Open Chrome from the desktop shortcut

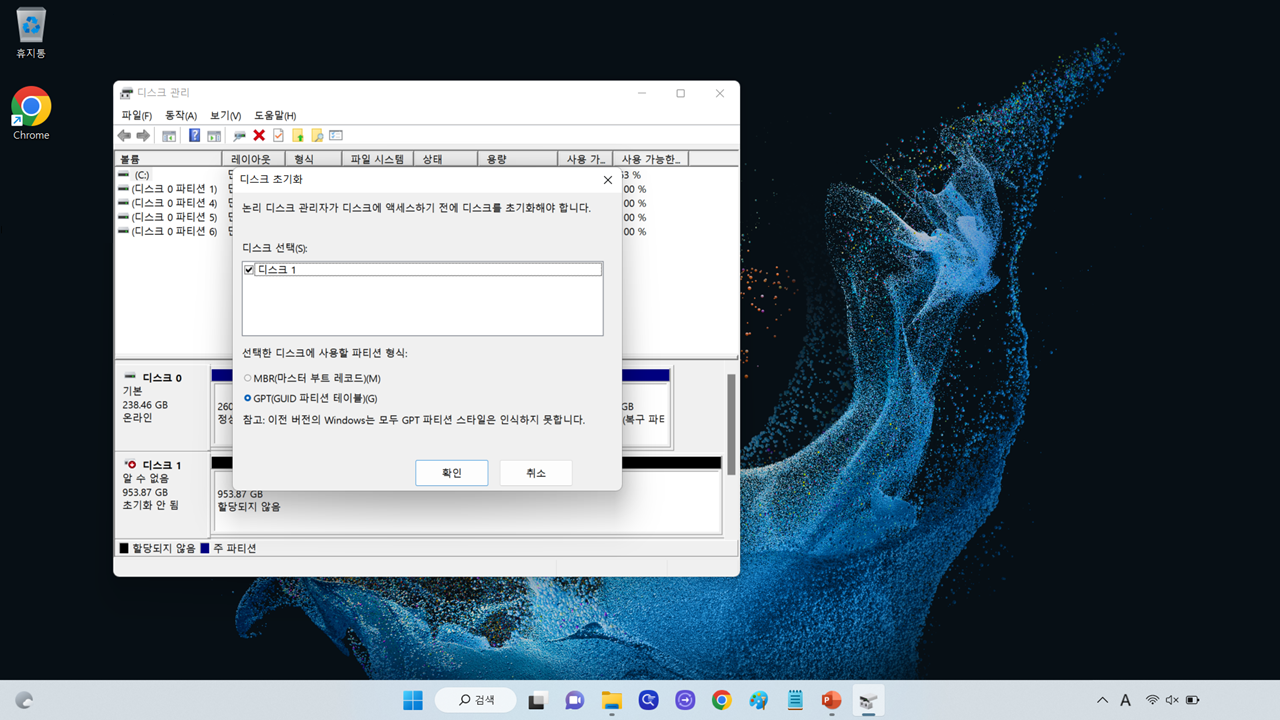[30, 105]
